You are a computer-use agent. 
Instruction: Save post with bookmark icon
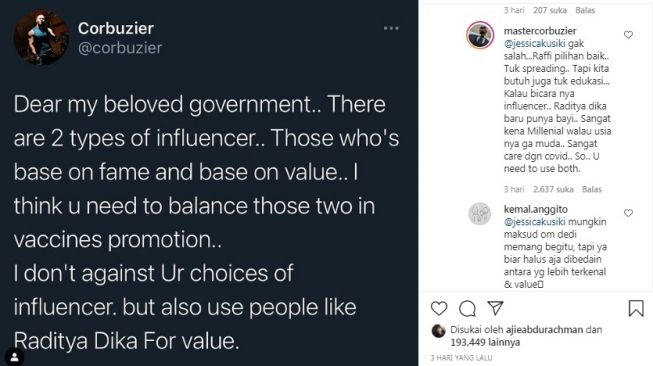(636, 308)
